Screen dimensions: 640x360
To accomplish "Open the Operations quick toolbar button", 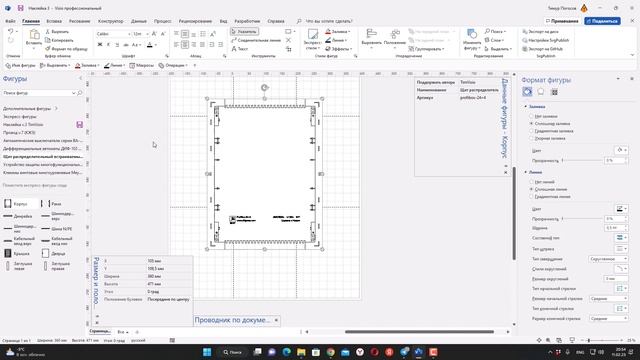I will [x=173, y=65].
